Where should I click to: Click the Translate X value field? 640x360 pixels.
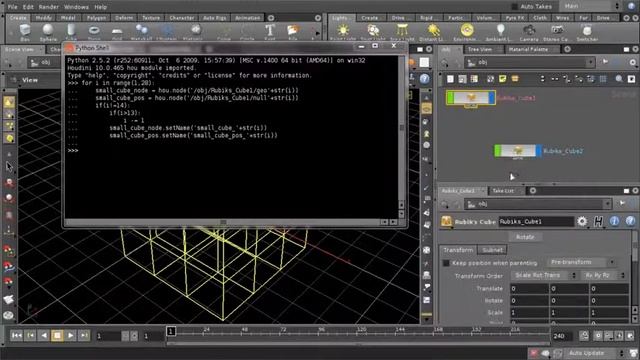[x=529, y=288]
